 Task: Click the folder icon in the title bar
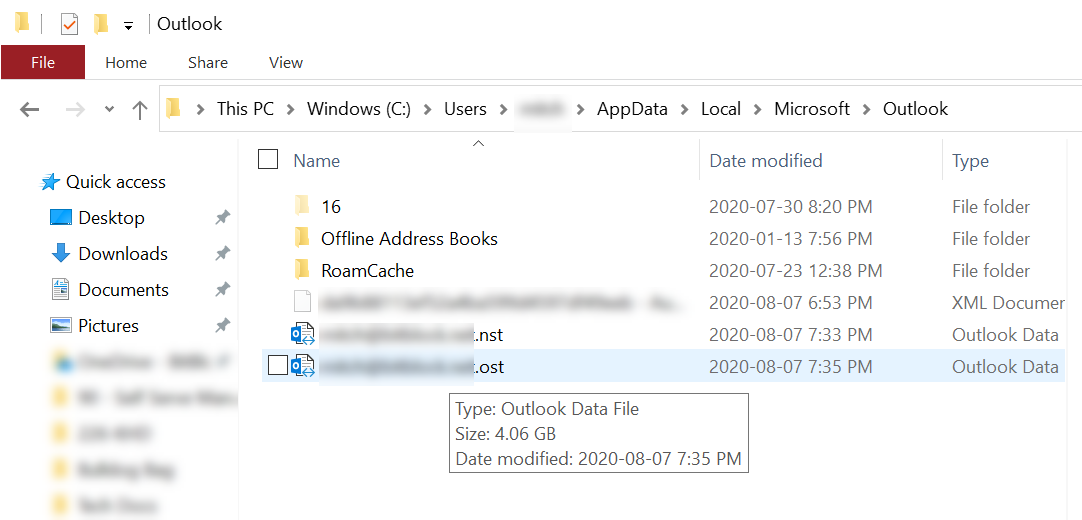click(x=22, y=23)
